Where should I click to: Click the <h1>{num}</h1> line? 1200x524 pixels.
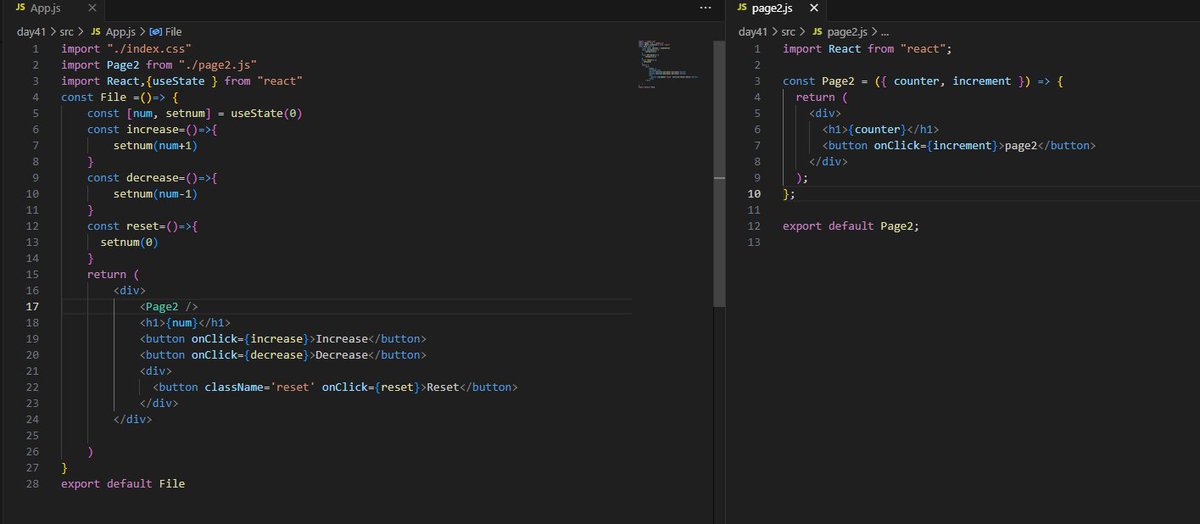point(185,322)
